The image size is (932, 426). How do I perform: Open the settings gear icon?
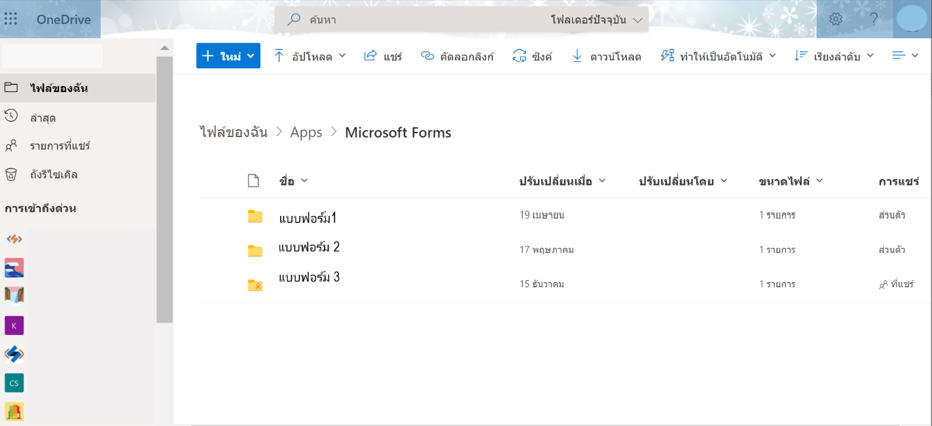point(836,19)
